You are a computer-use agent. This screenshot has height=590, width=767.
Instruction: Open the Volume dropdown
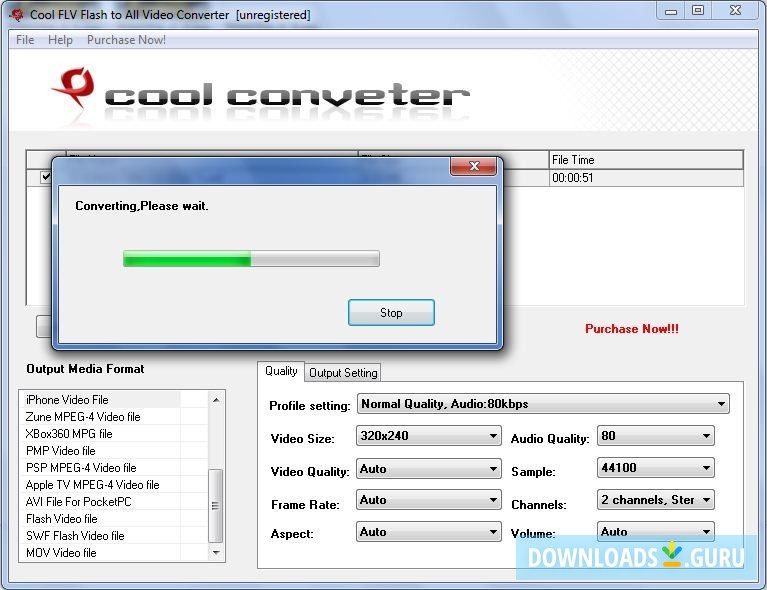[x=655, y=531]
